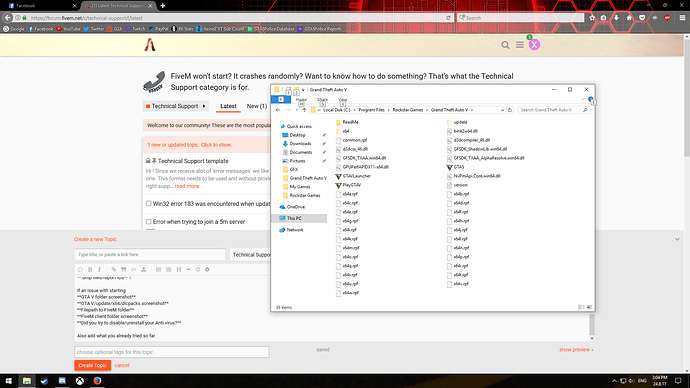The image size is (690, 388).
Task: Click the Explorer up-directory arrow
Action: pos(304,110)
